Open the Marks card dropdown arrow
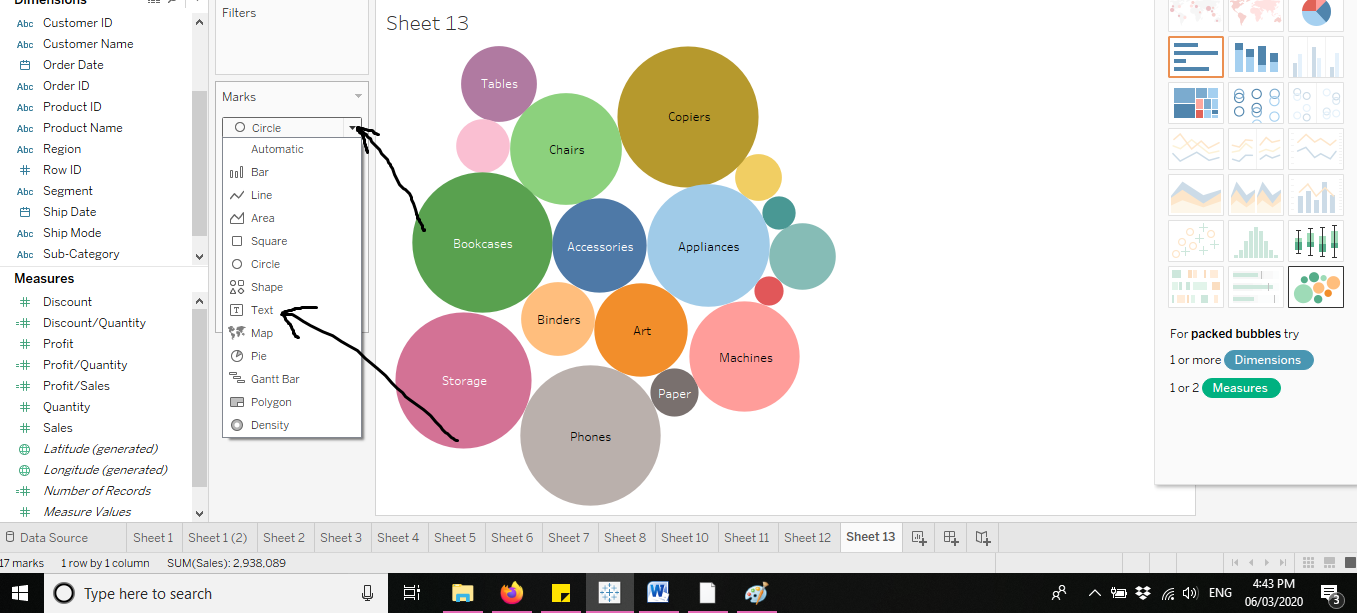The image size is (1357, 613). (x=357, y=96)
